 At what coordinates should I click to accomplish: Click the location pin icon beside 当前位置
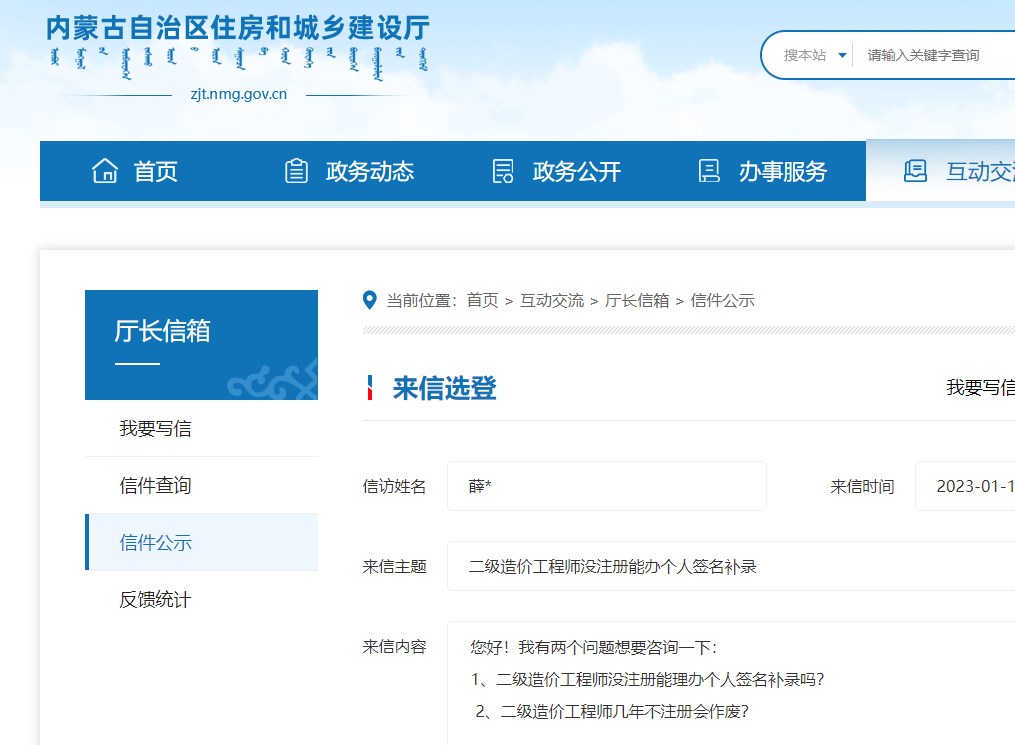pyautogui.click(x=370, y=300)
